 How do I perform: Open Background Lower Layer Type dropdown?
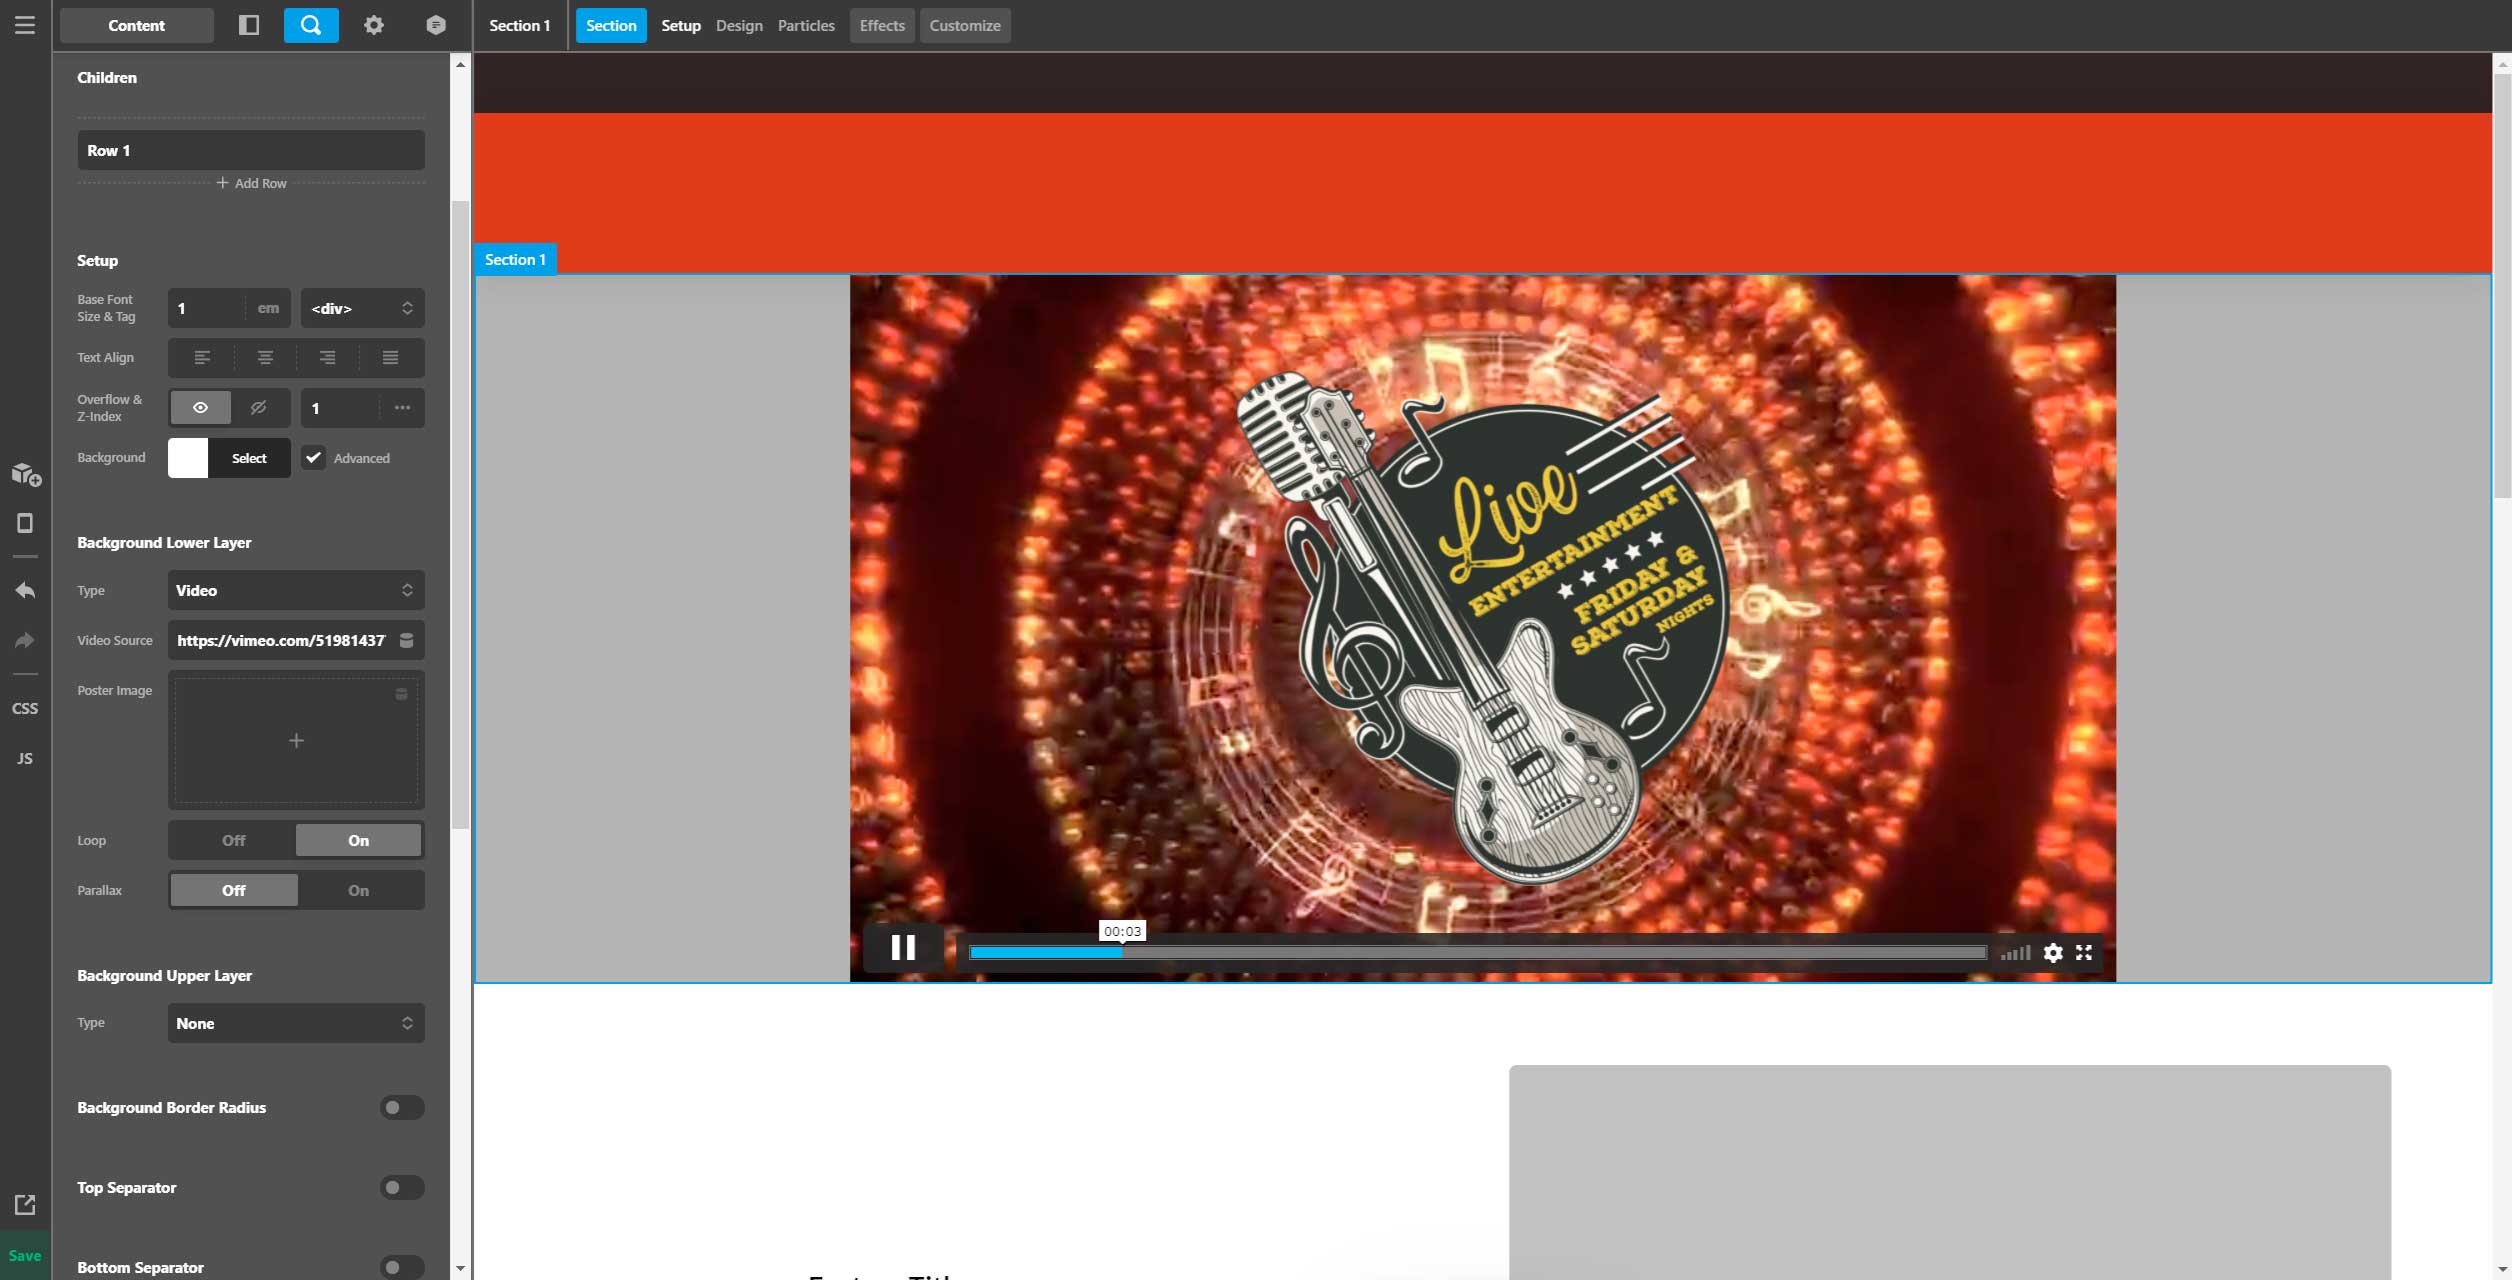(x=296, y=591)
